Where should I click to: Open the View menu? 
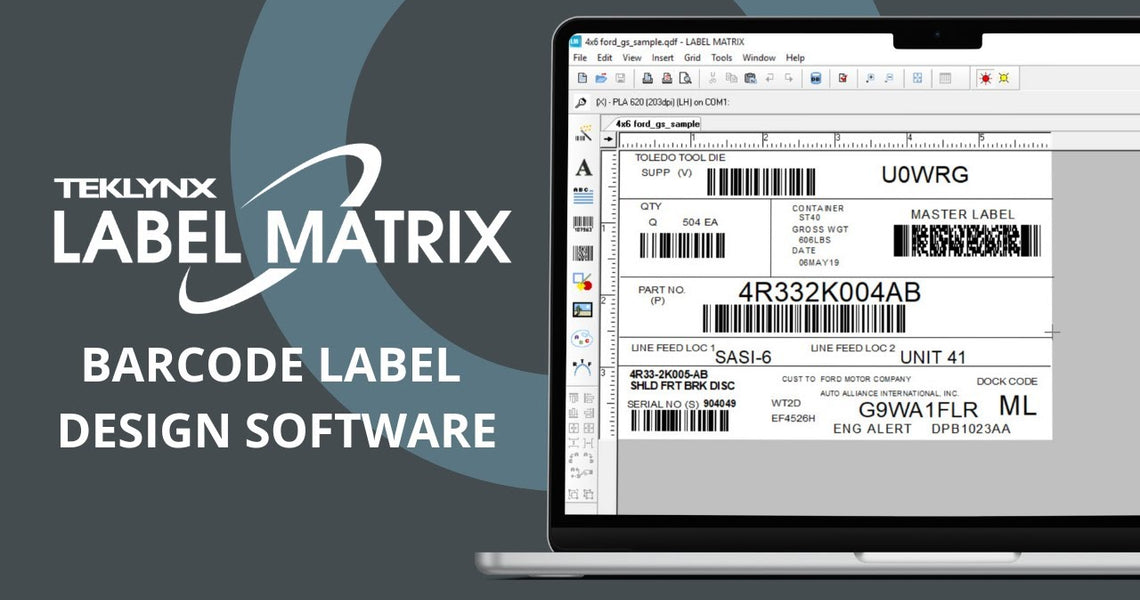pos(632,57)
